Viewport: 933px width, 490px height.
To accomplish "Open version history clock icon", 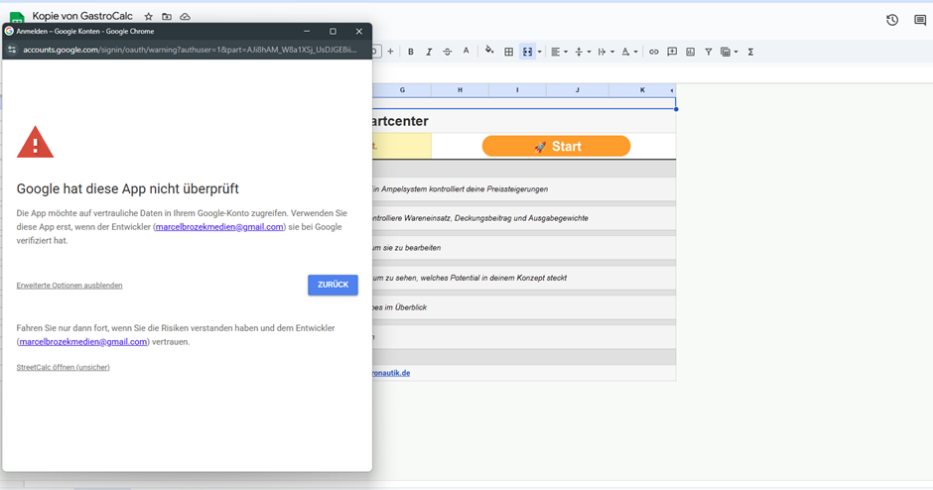I will [892, 20].
